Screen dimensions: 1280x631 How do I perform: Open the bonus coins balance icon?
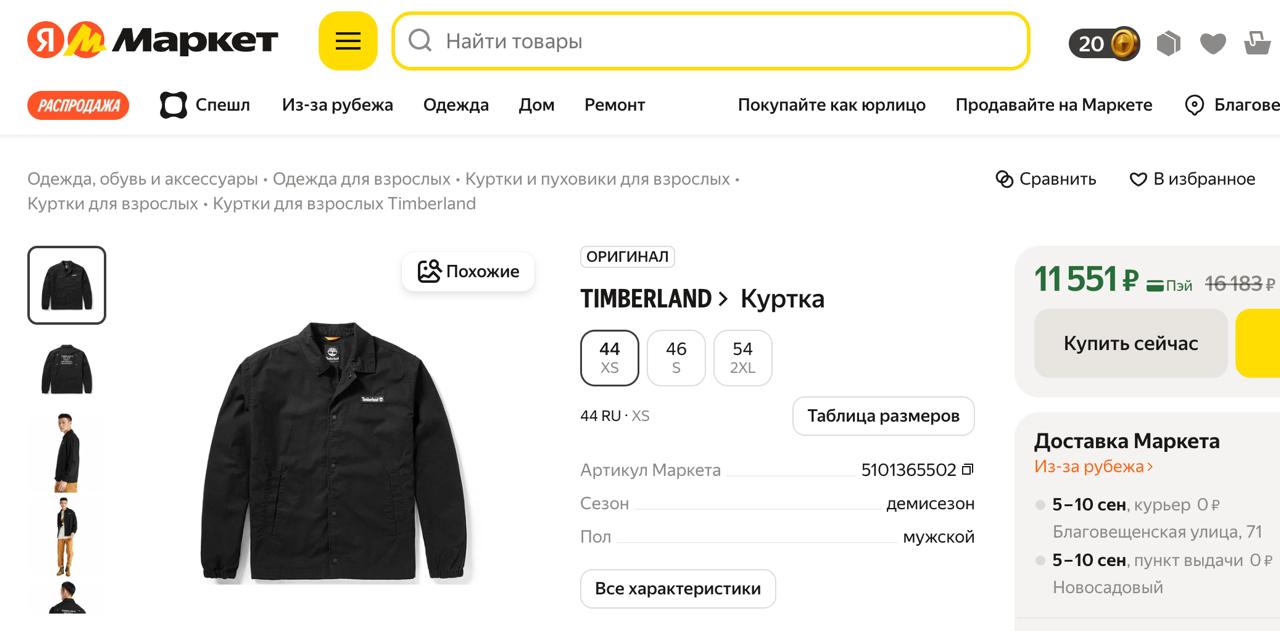point(1105,43)
